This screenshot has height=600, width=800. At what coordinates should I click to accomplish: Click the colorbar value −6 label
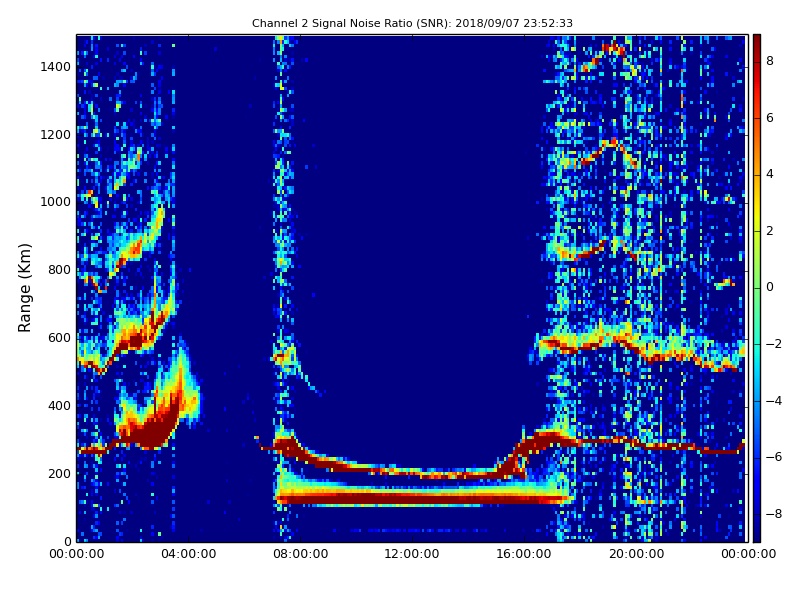point(774,457)
